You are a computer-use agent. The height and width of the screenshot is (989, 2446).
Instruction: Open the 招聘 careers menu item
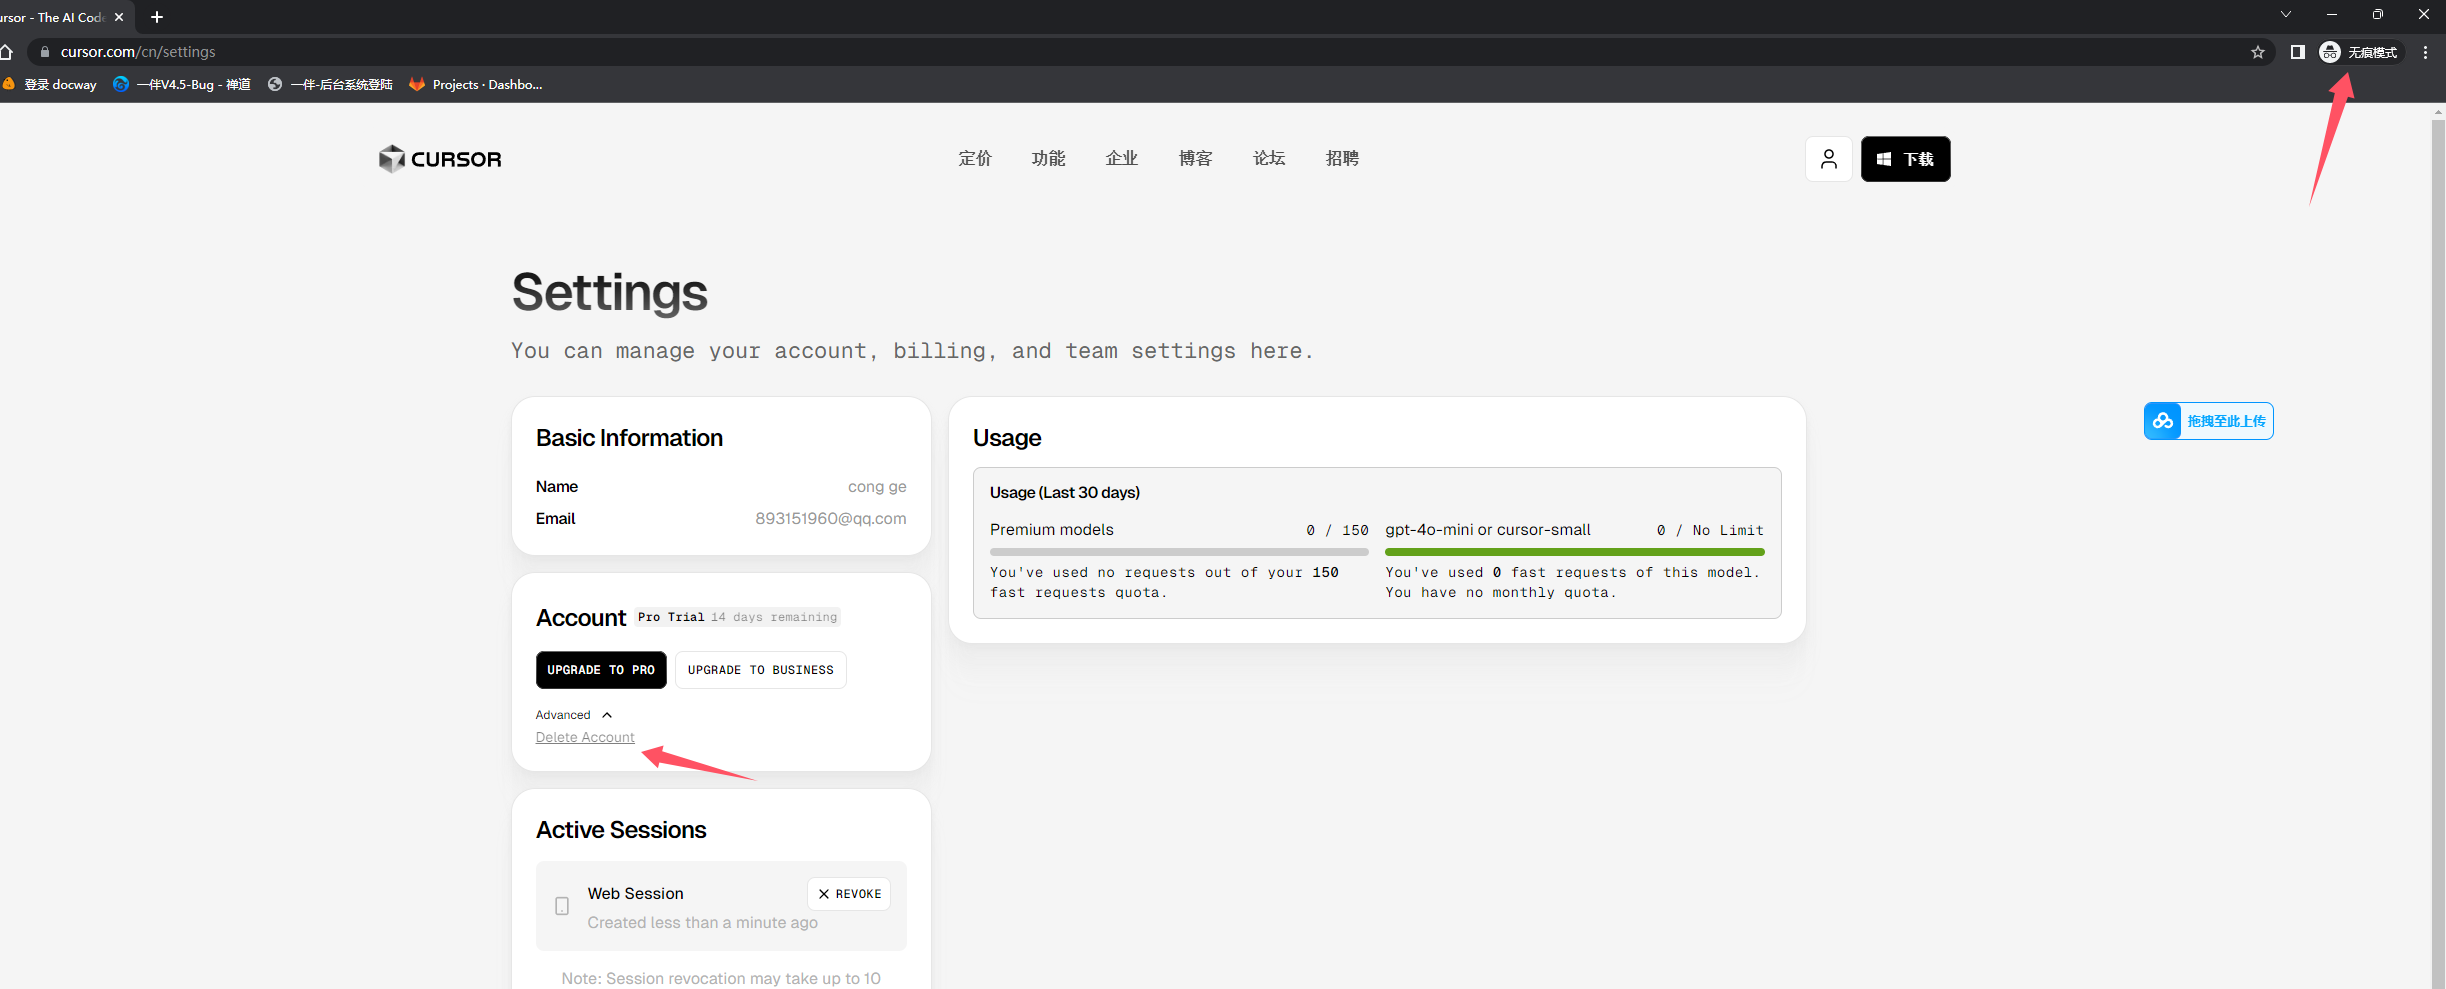(1342, 158)
